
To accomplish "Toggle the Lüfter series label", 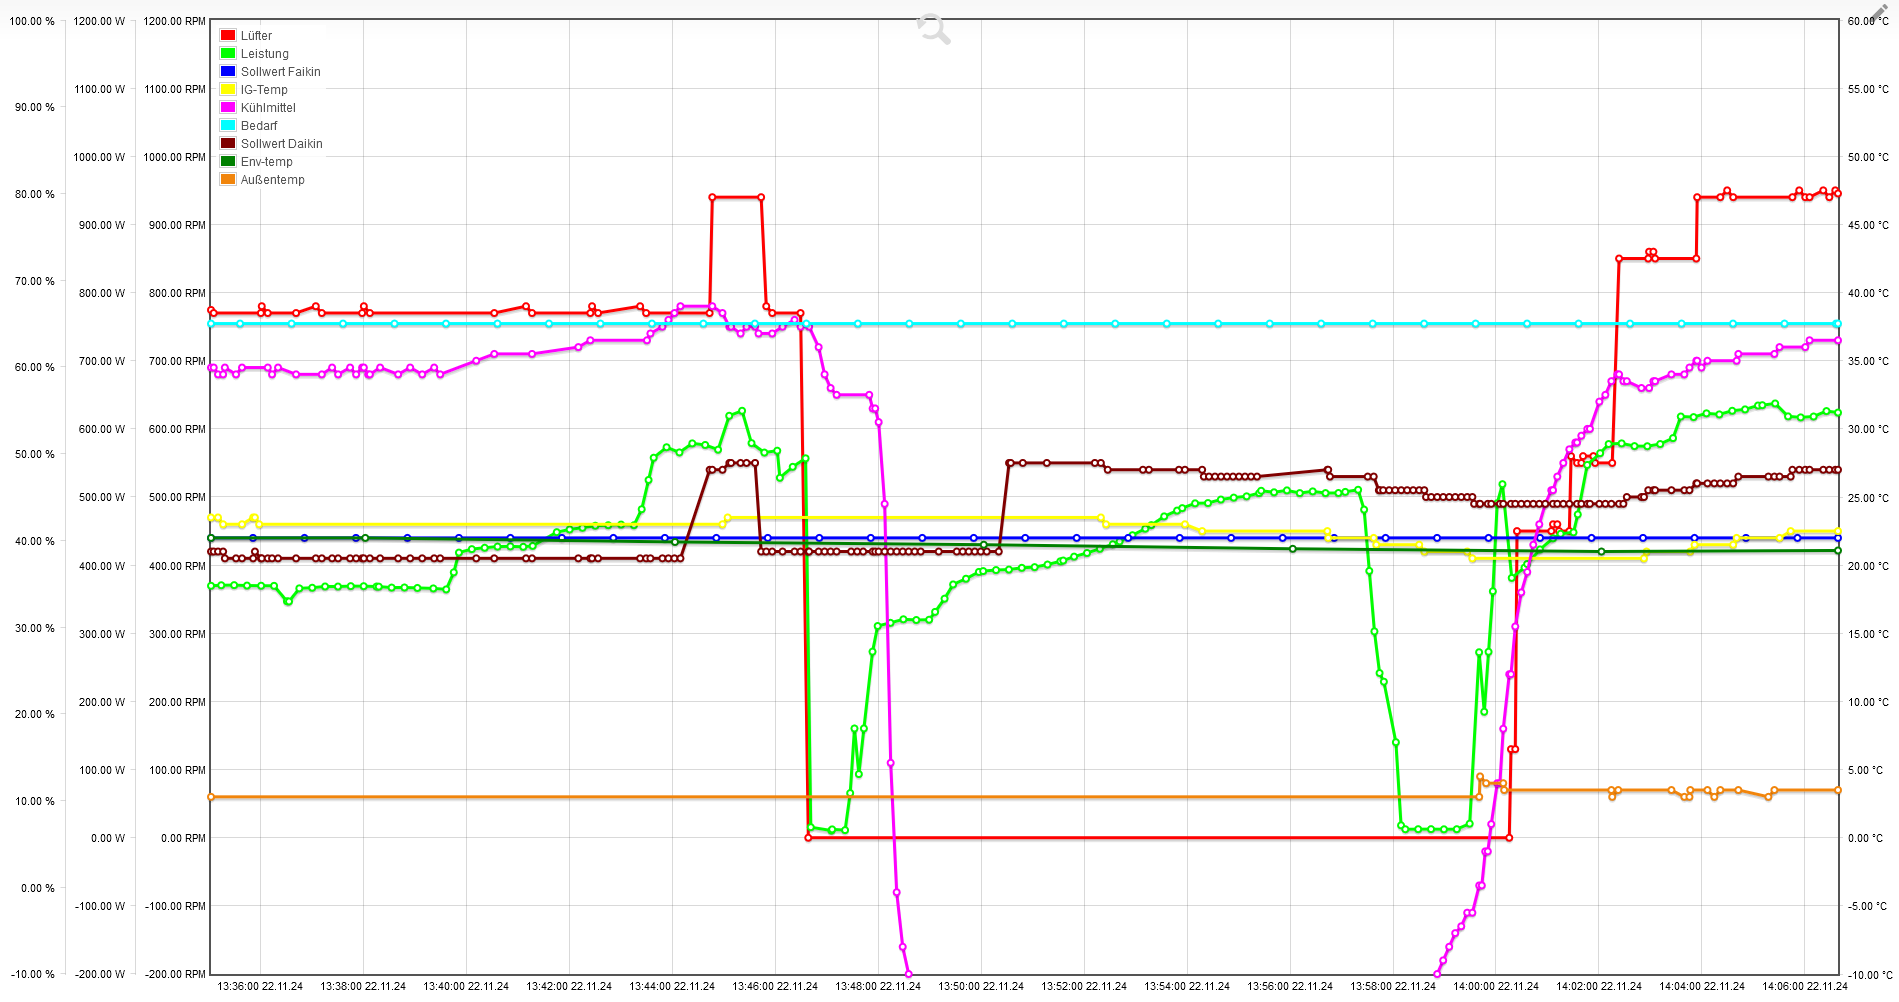I will (x=256, y=35).
